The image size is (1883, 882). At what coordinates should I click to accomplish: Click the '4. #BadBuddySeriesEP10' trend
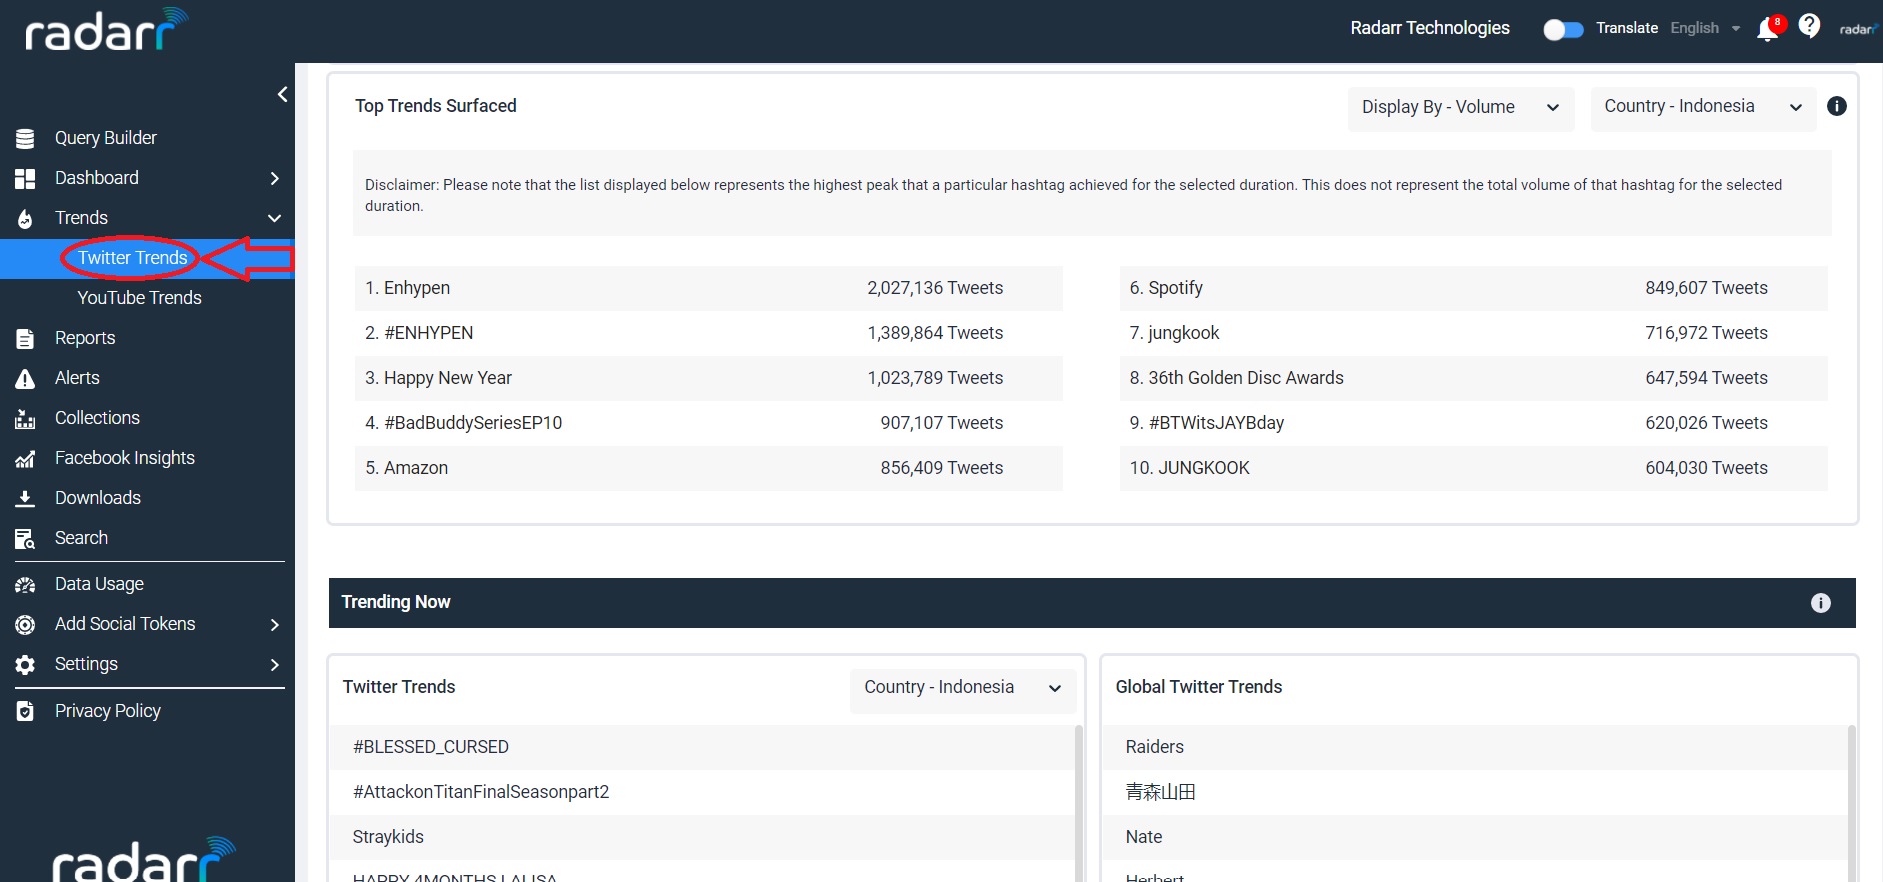[x=708, y=423]
